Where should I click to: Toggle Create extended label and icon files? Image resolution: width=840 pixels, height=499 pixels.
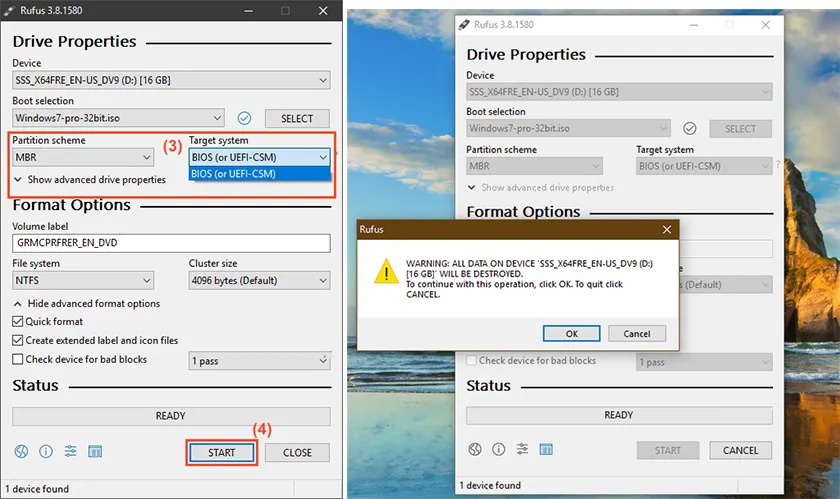pos(18,341)
